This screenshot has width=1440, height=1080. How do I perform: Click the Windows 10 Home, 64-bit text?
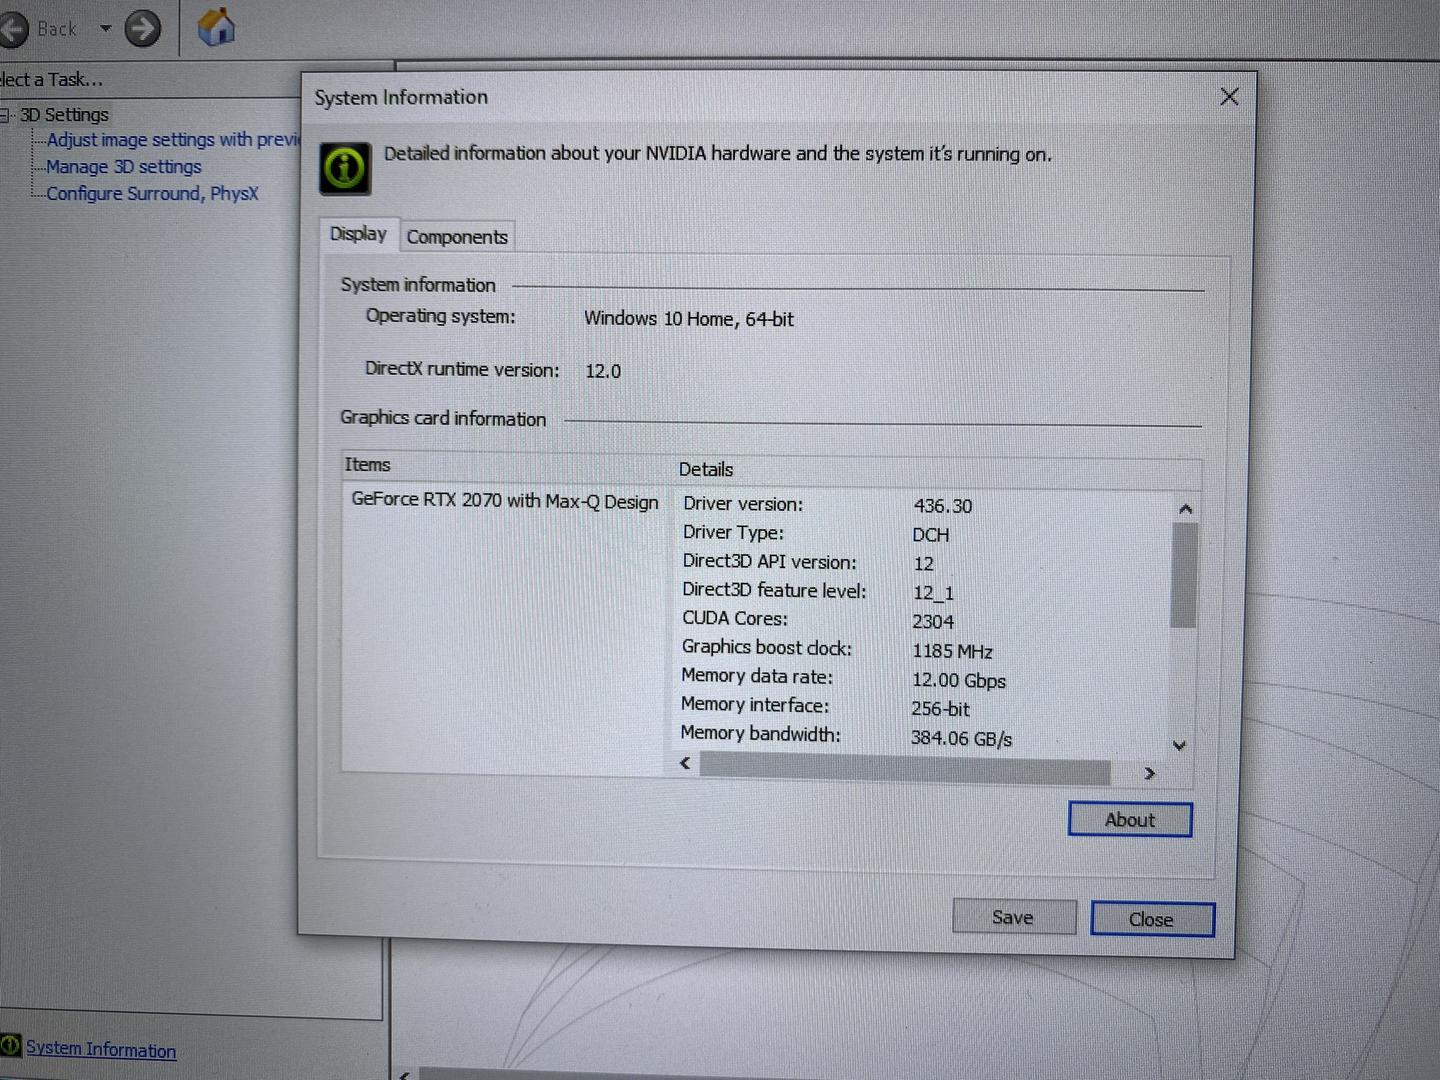pyautogui.click(x=689, y=319)
